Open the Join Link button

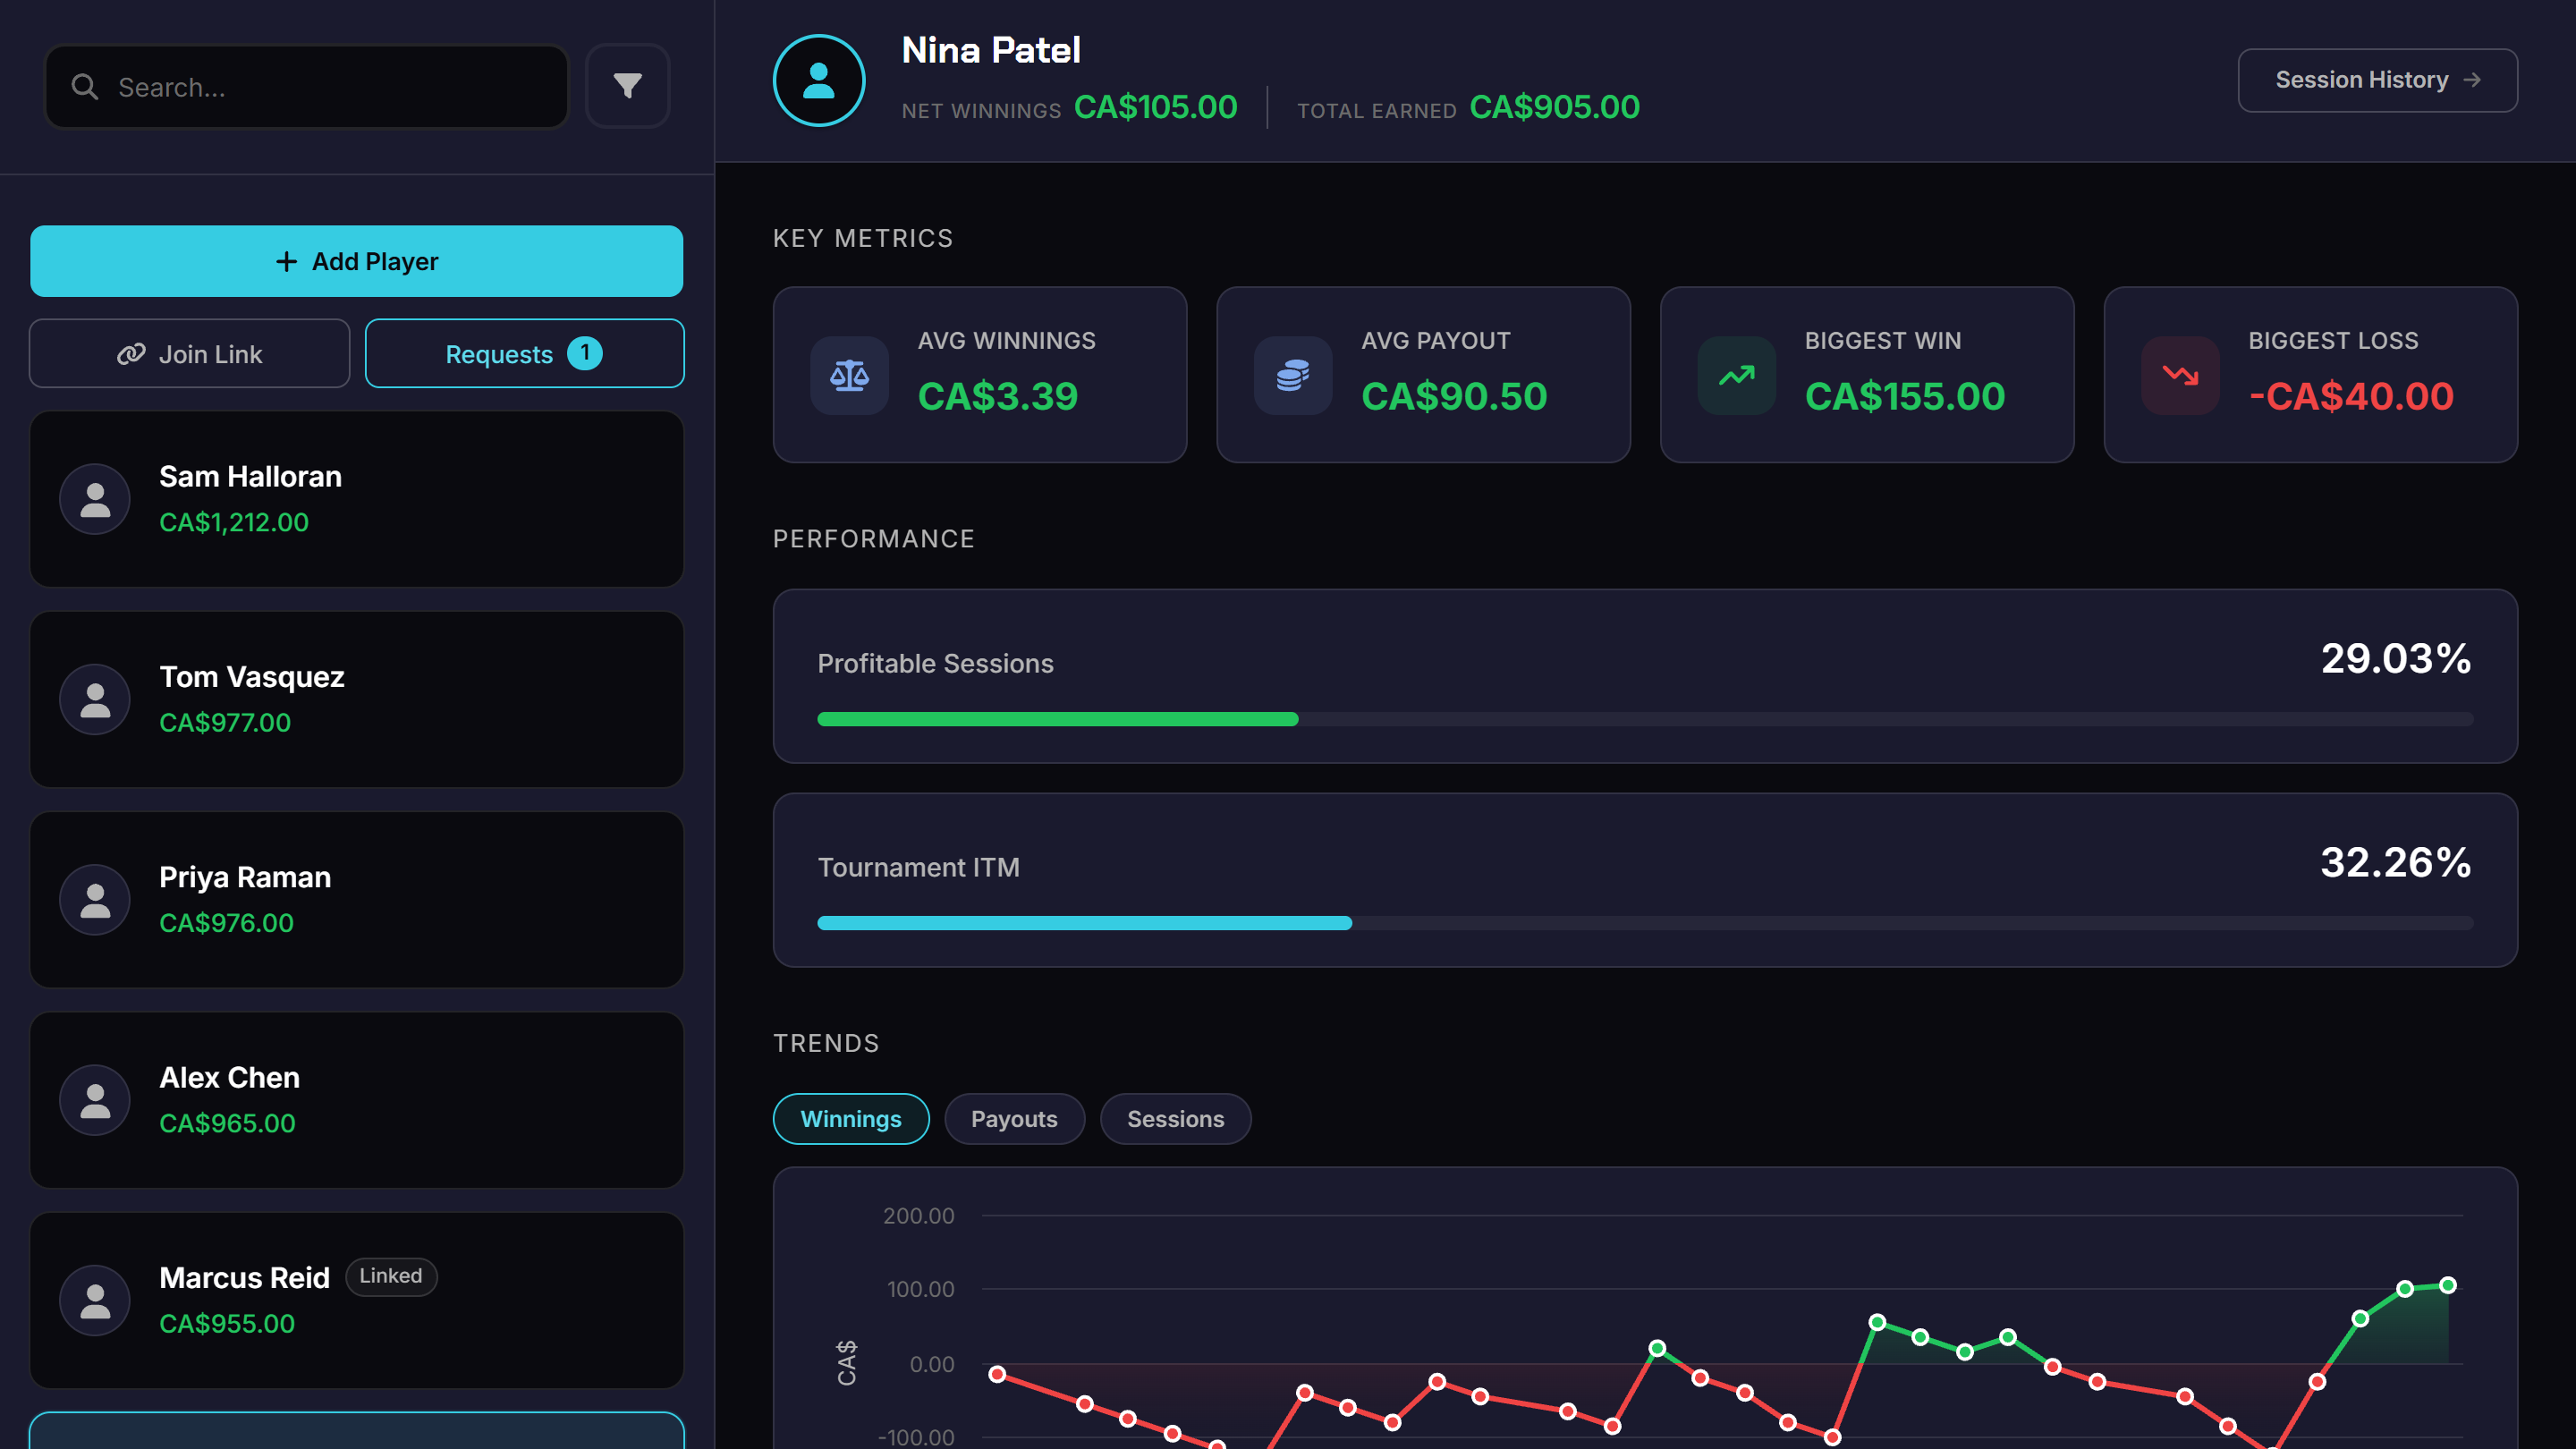coord(190,354)
